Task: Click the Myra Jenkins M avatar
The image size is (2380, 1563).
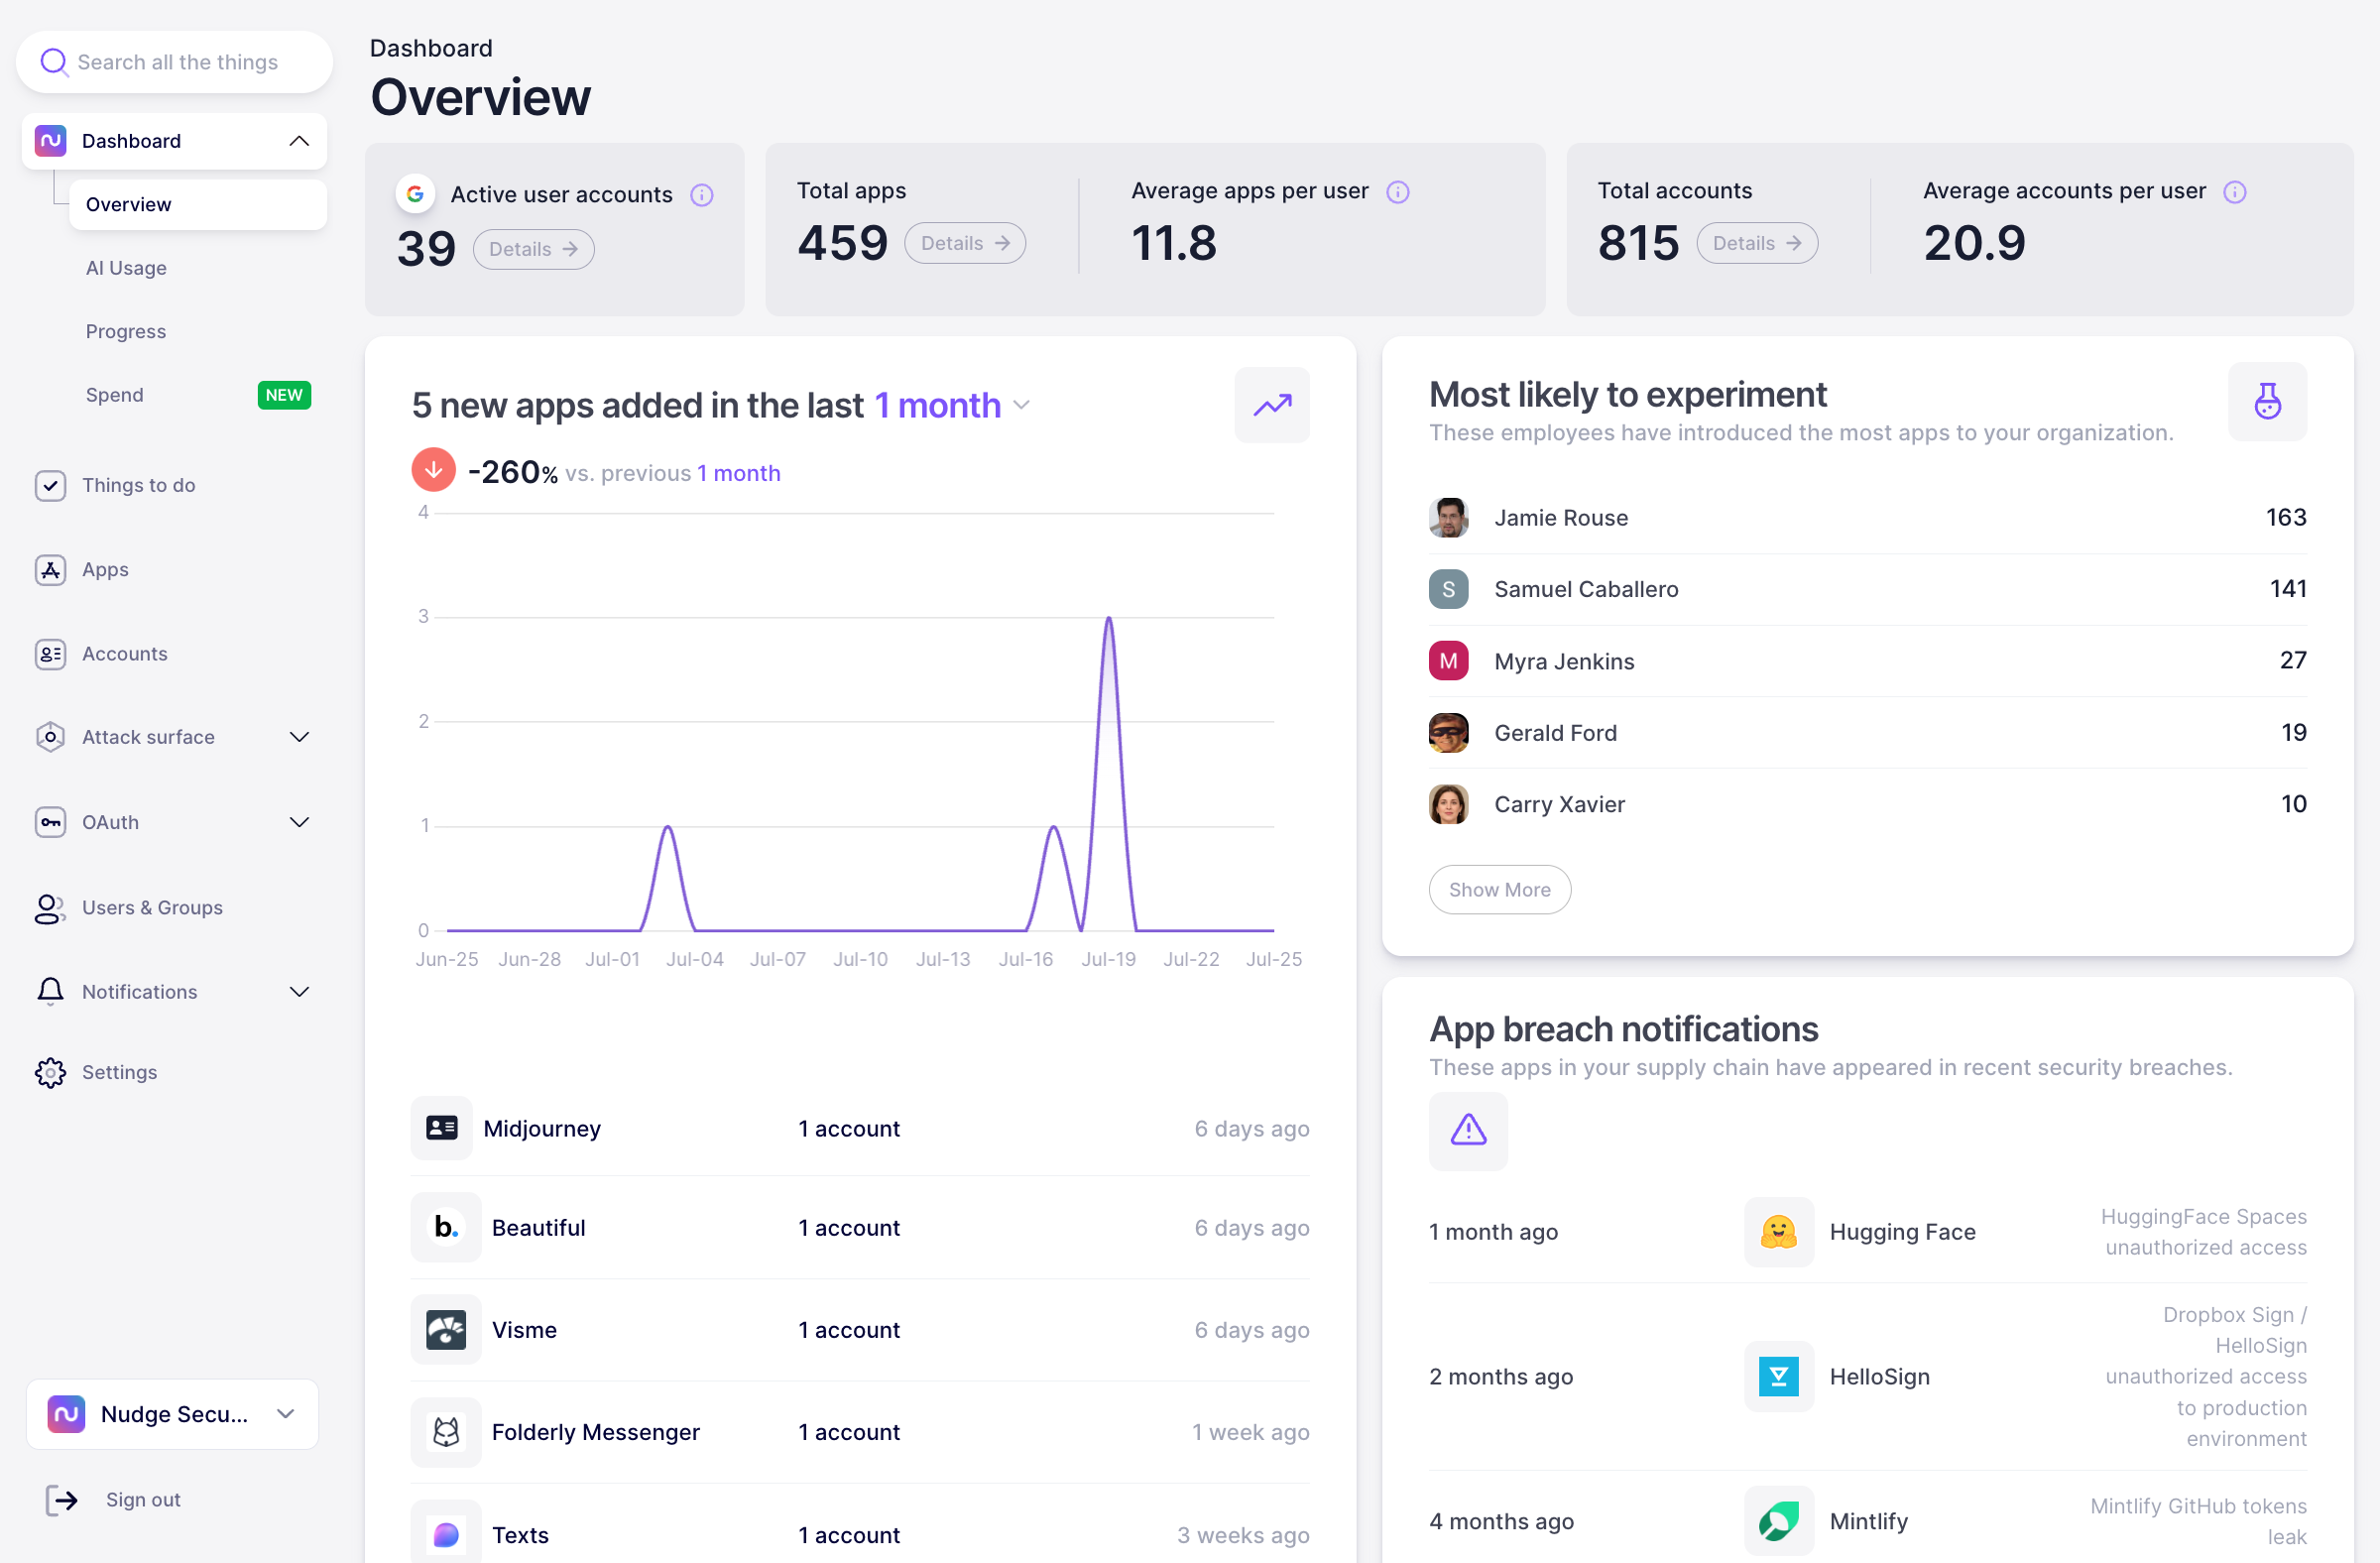Action: tap(1448, 661)
